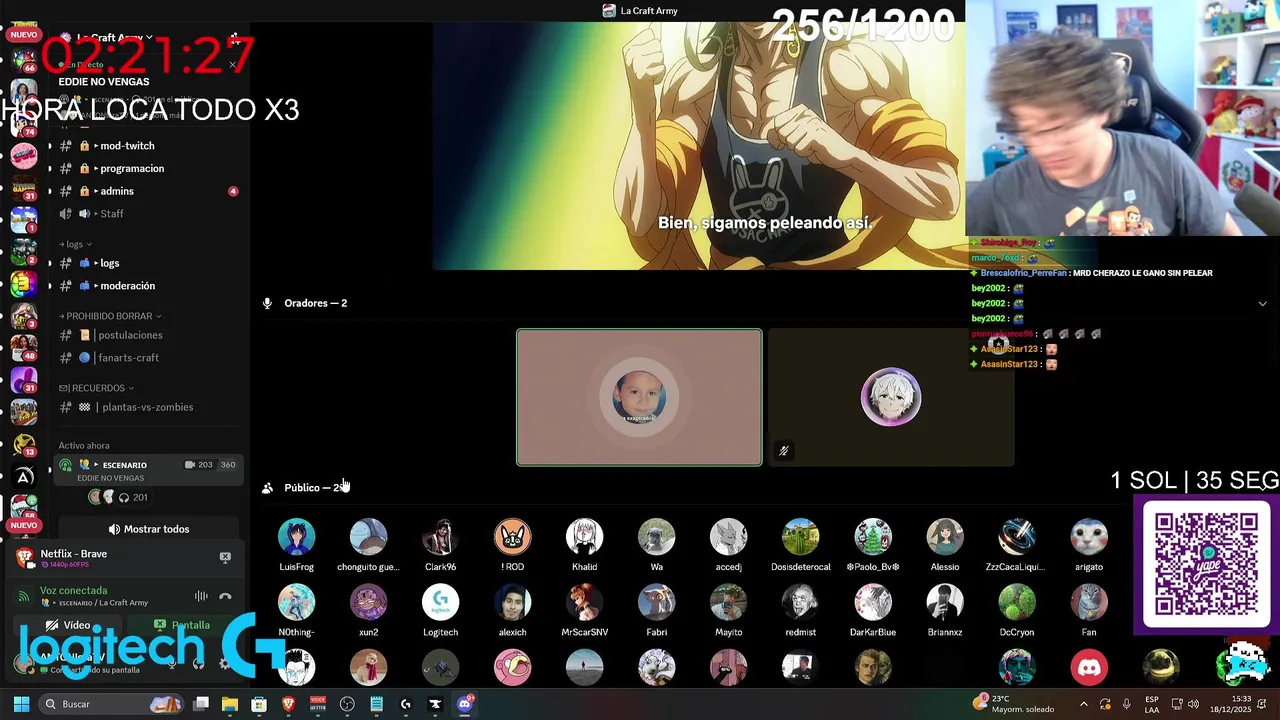Open the volume control in system tray

[x=1193, y=704]
